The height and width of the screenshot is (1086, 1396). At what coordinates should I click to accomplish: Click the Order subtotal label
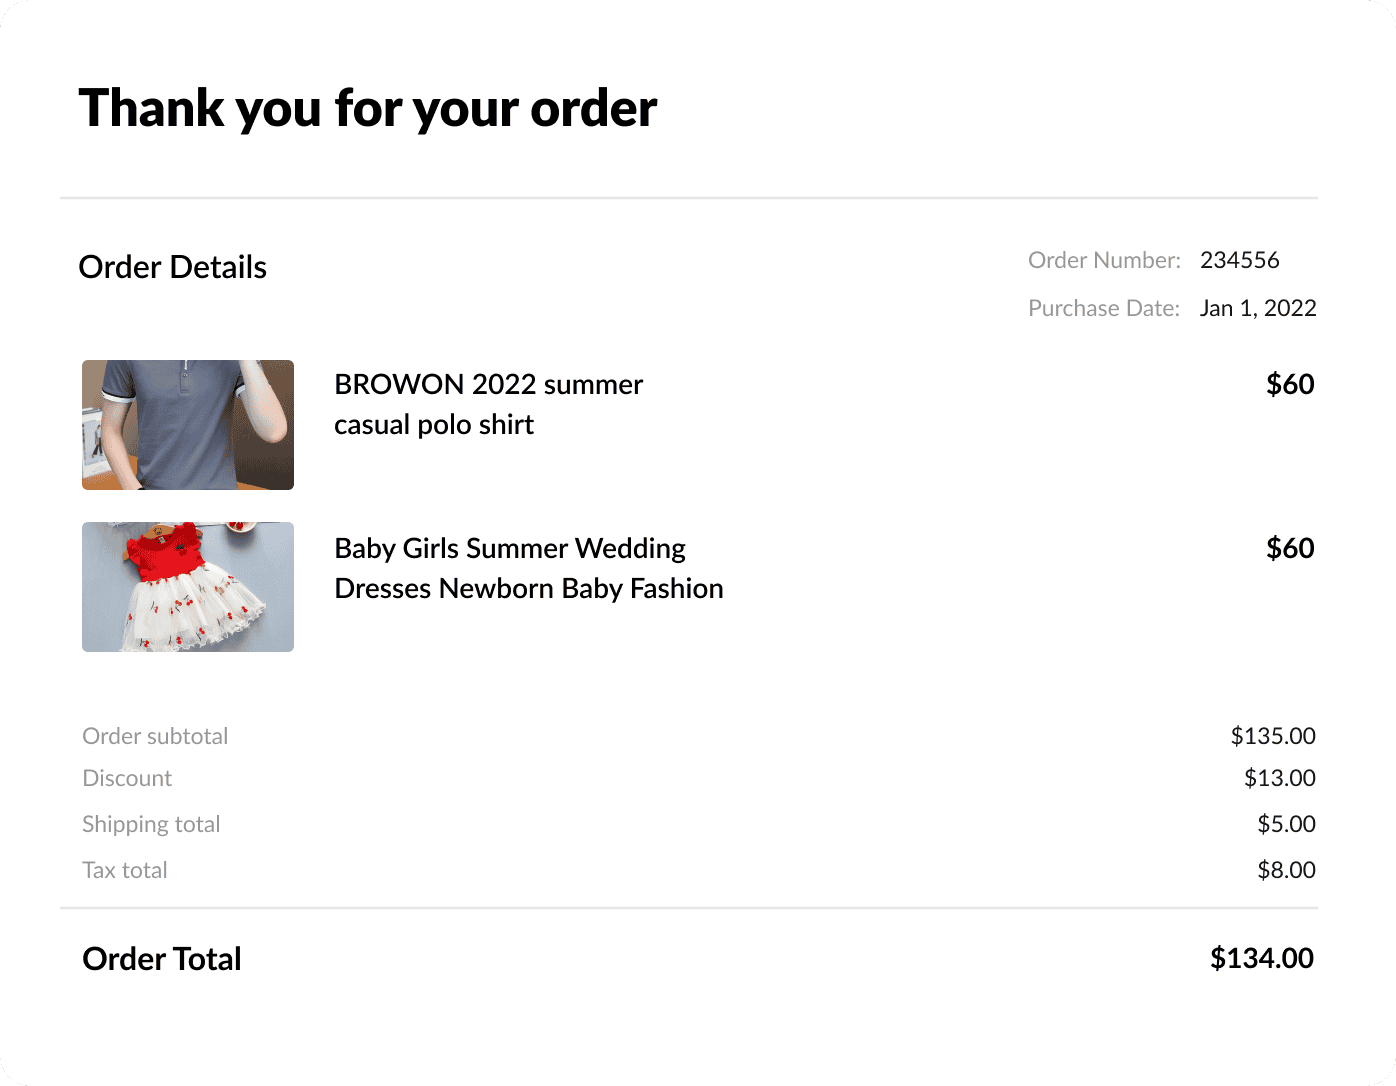(155, 736)
